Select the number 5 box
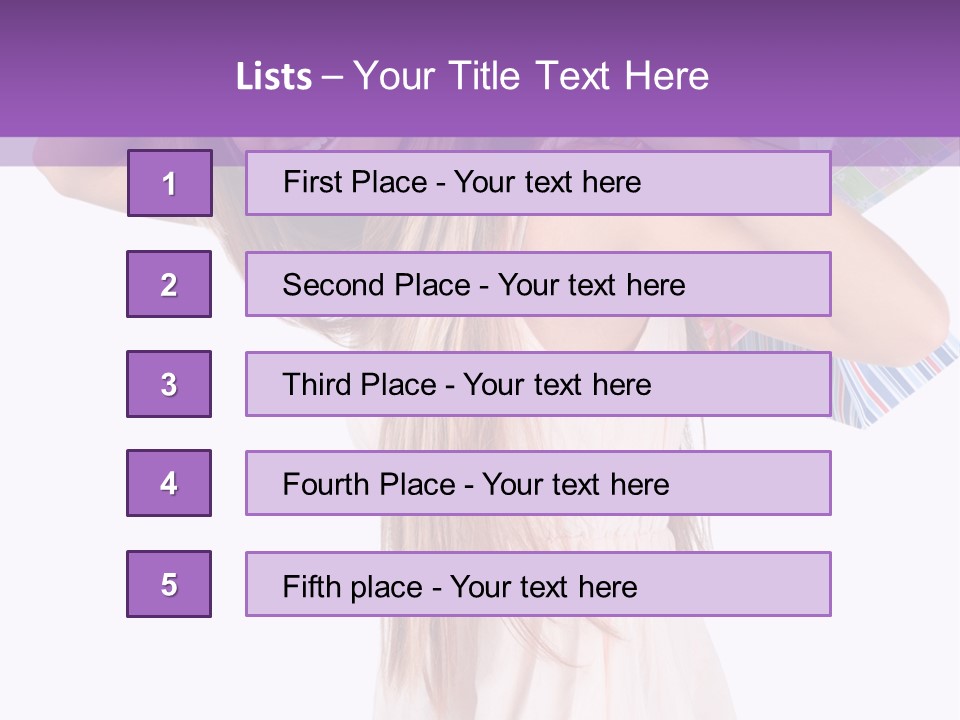 (x=169, y=584)
